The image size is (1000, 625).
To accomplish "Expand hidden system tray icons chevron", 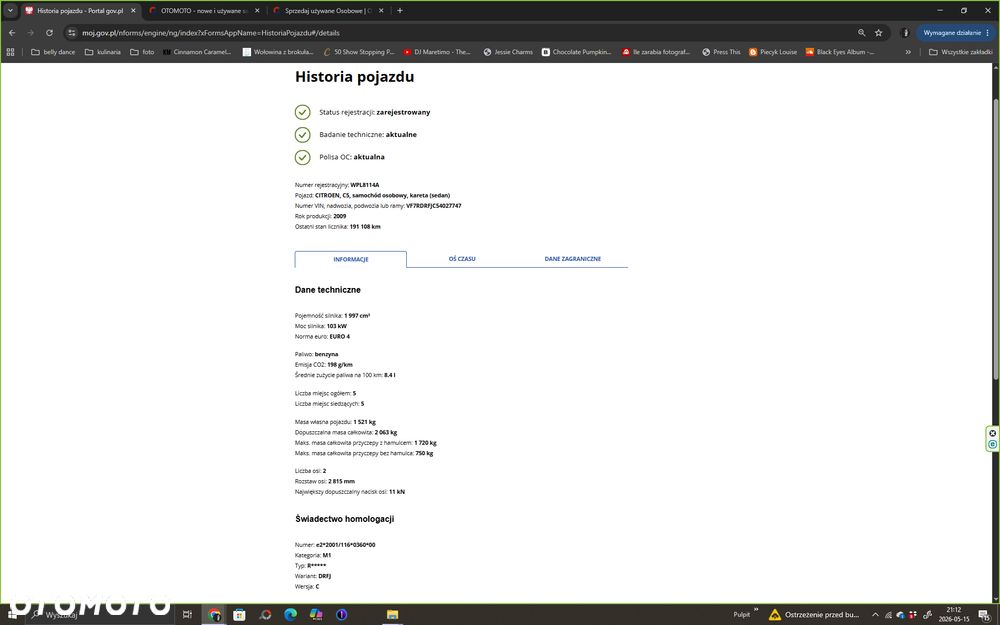I will [875, 615].
